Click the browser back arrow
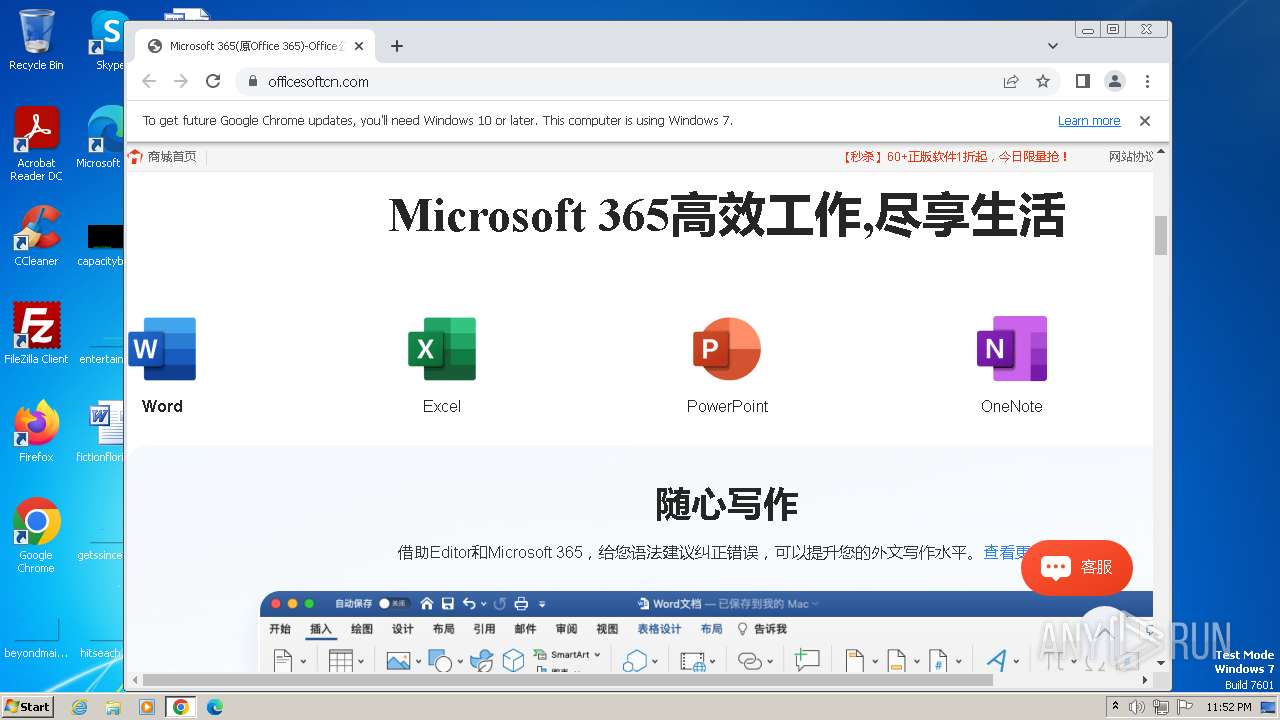Screen dimensions: 1280x720 149,82
